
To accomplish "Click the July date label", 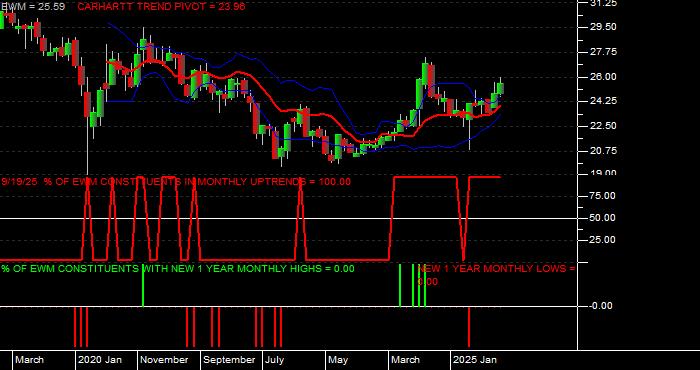I will click(274, 360).
